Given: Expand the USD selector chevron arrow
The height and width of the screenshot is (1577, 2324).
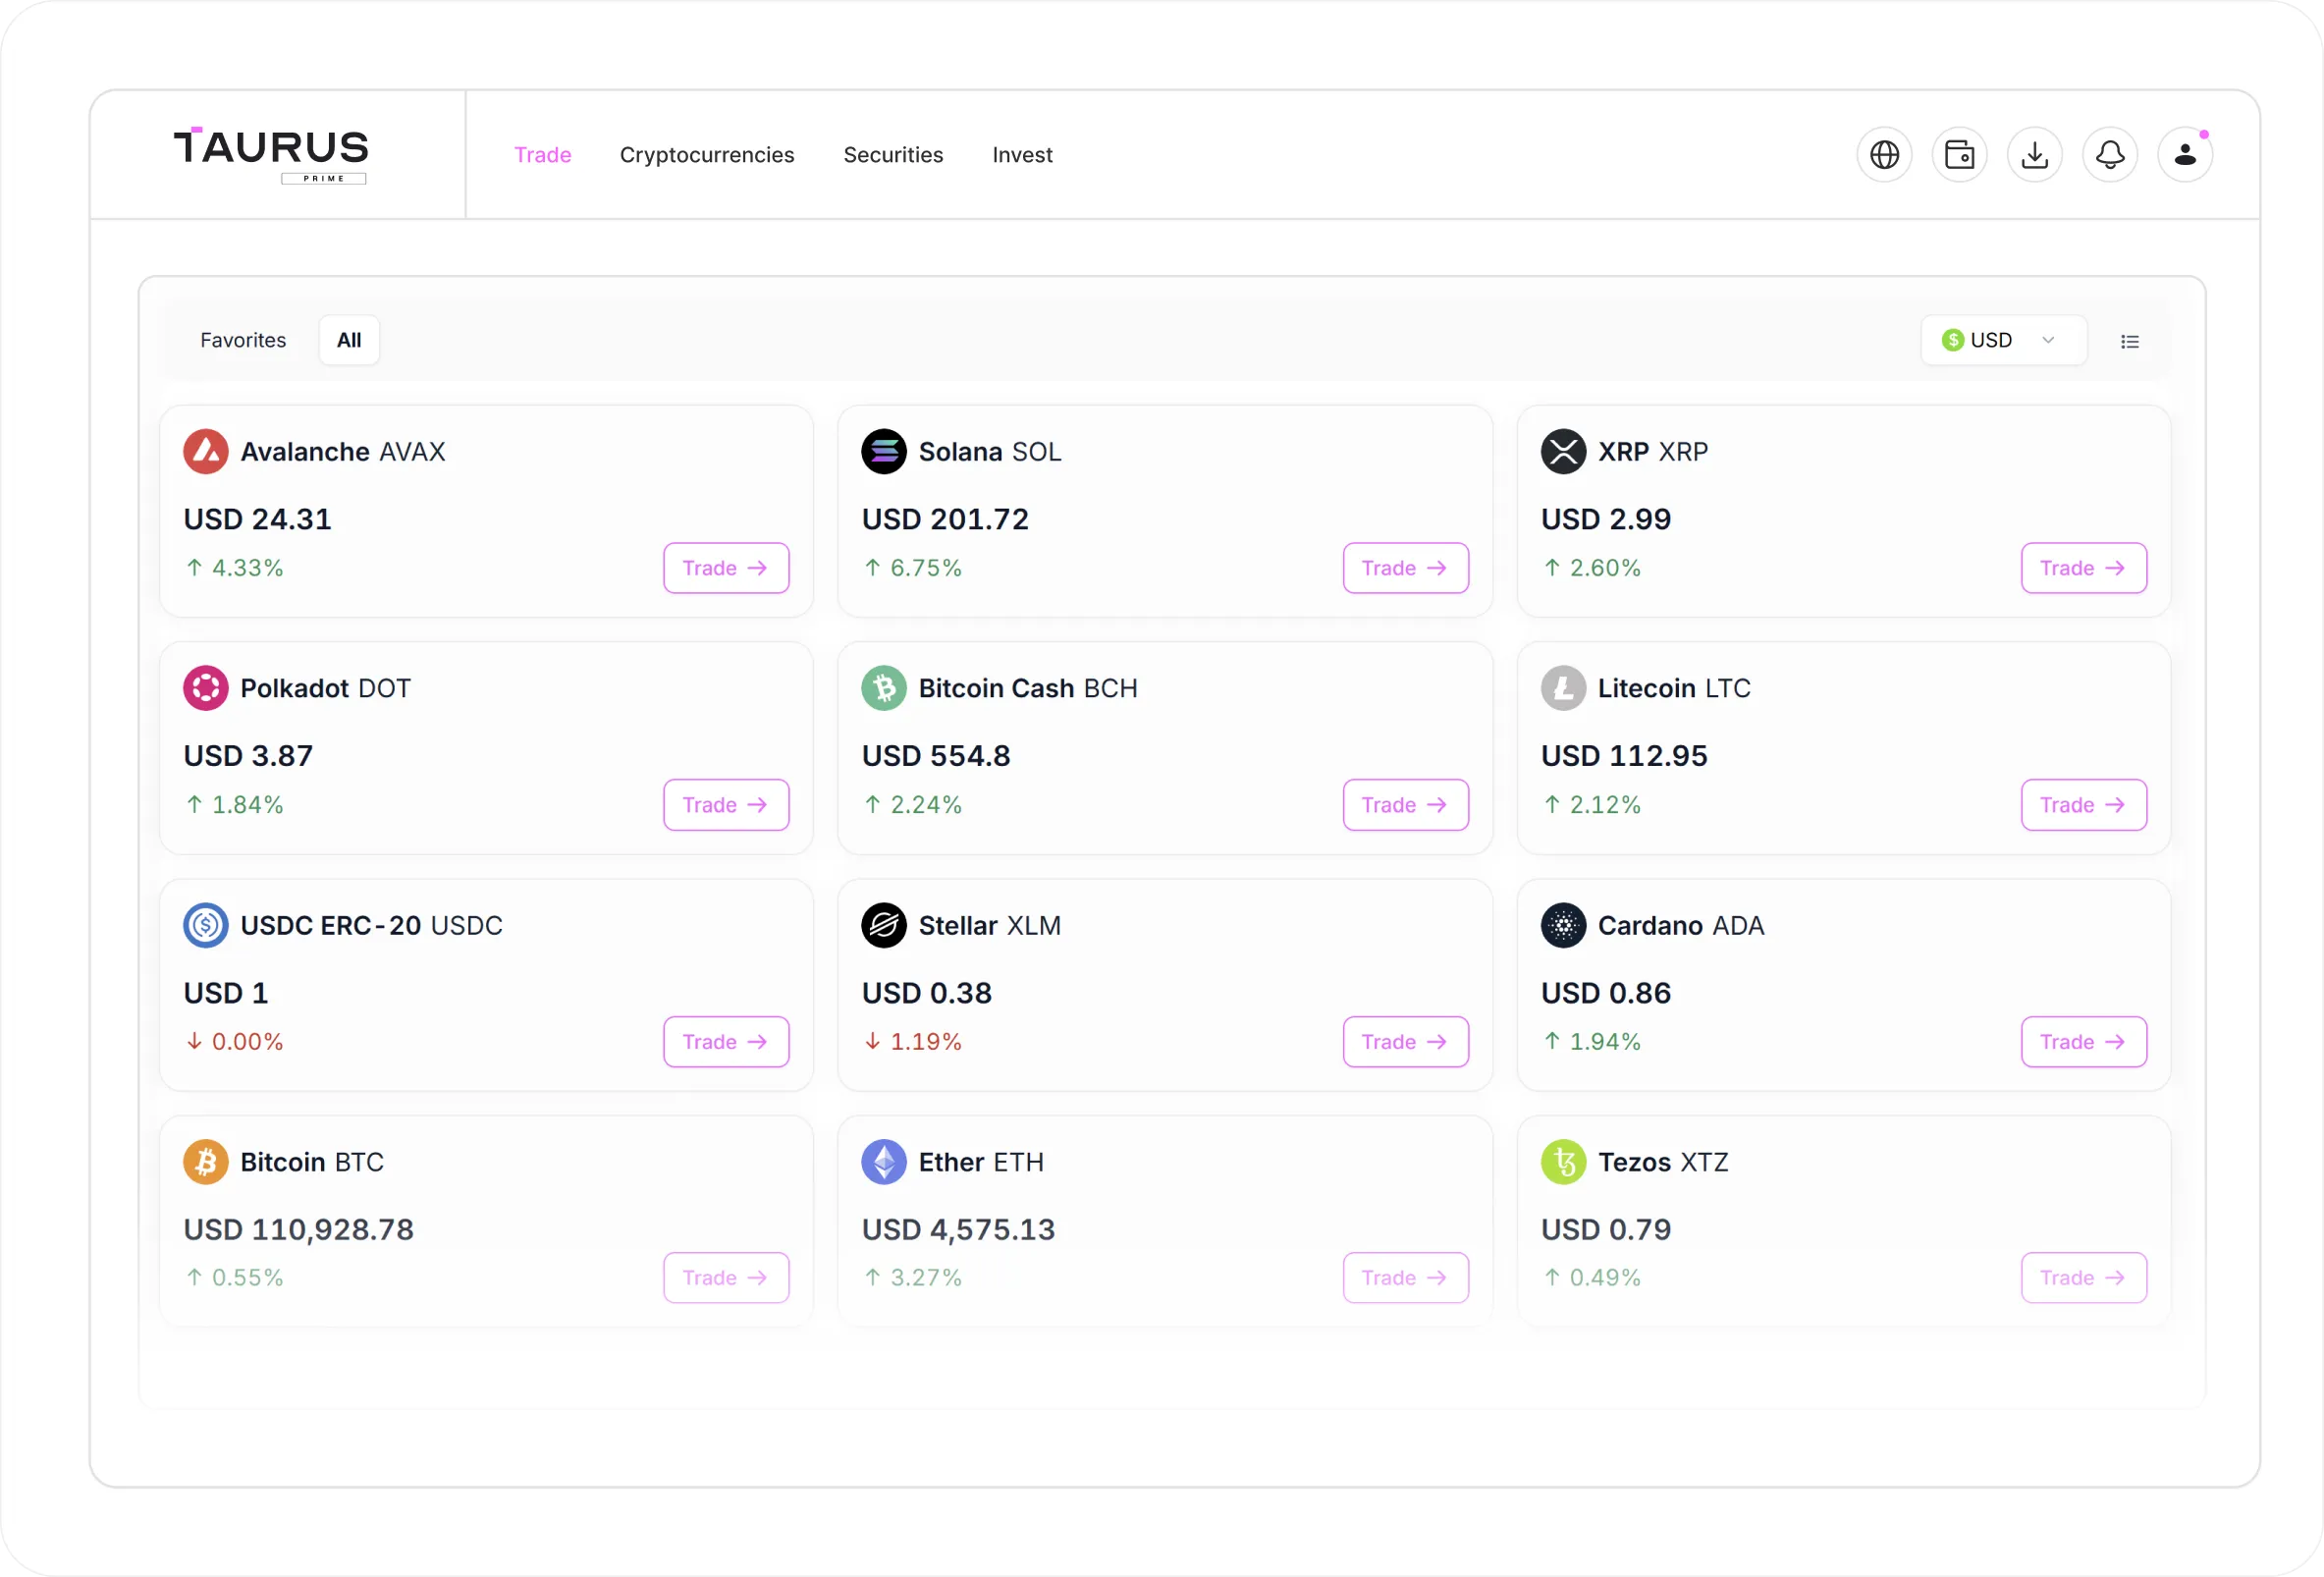Looking at the screenshot, I should click(x=2048, y=340).
